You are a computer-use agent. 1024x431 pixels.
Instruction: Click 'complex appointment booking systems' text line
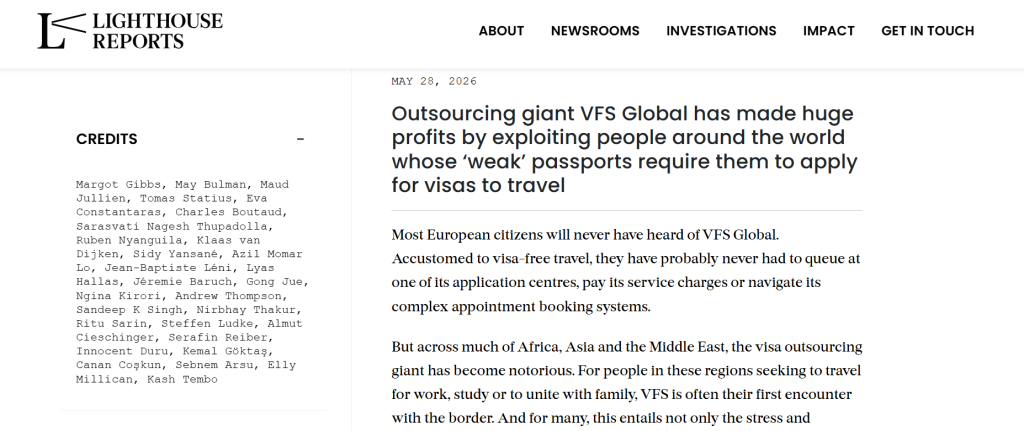click(520, 307)
